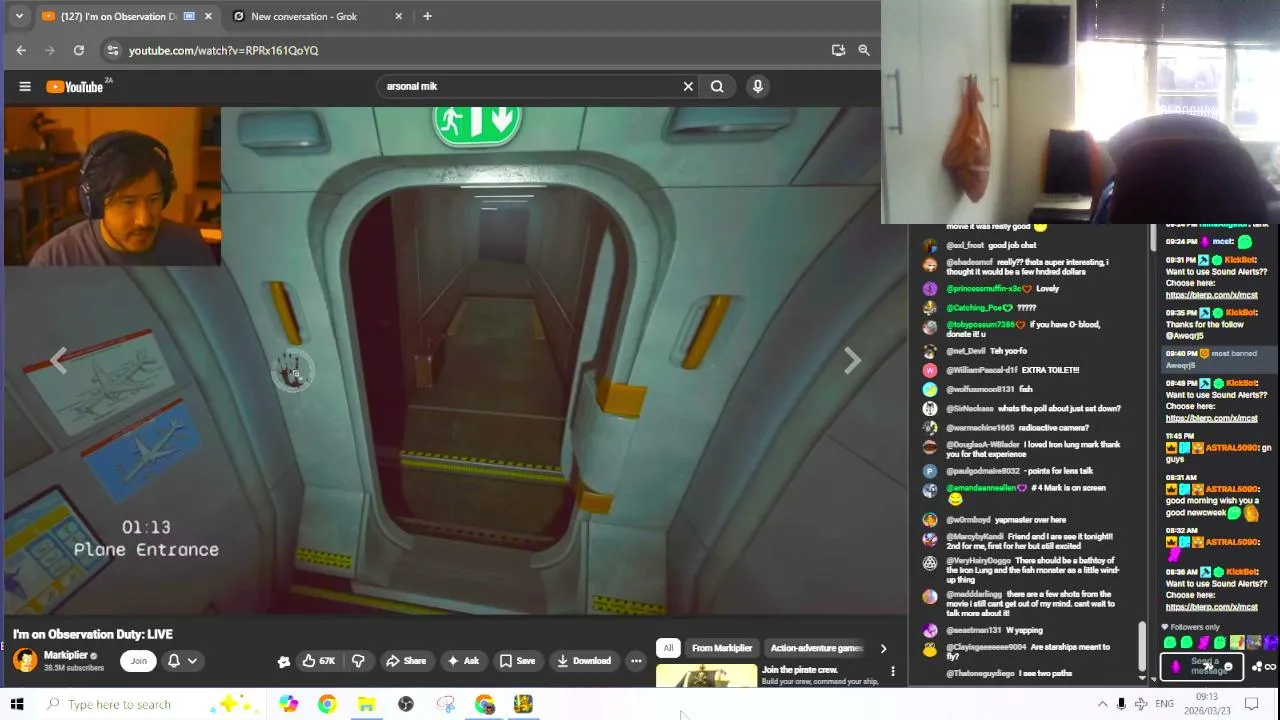Join the Markiplier channel membership
This screenshot has width=1280, height=720.
tap(138, 661)
